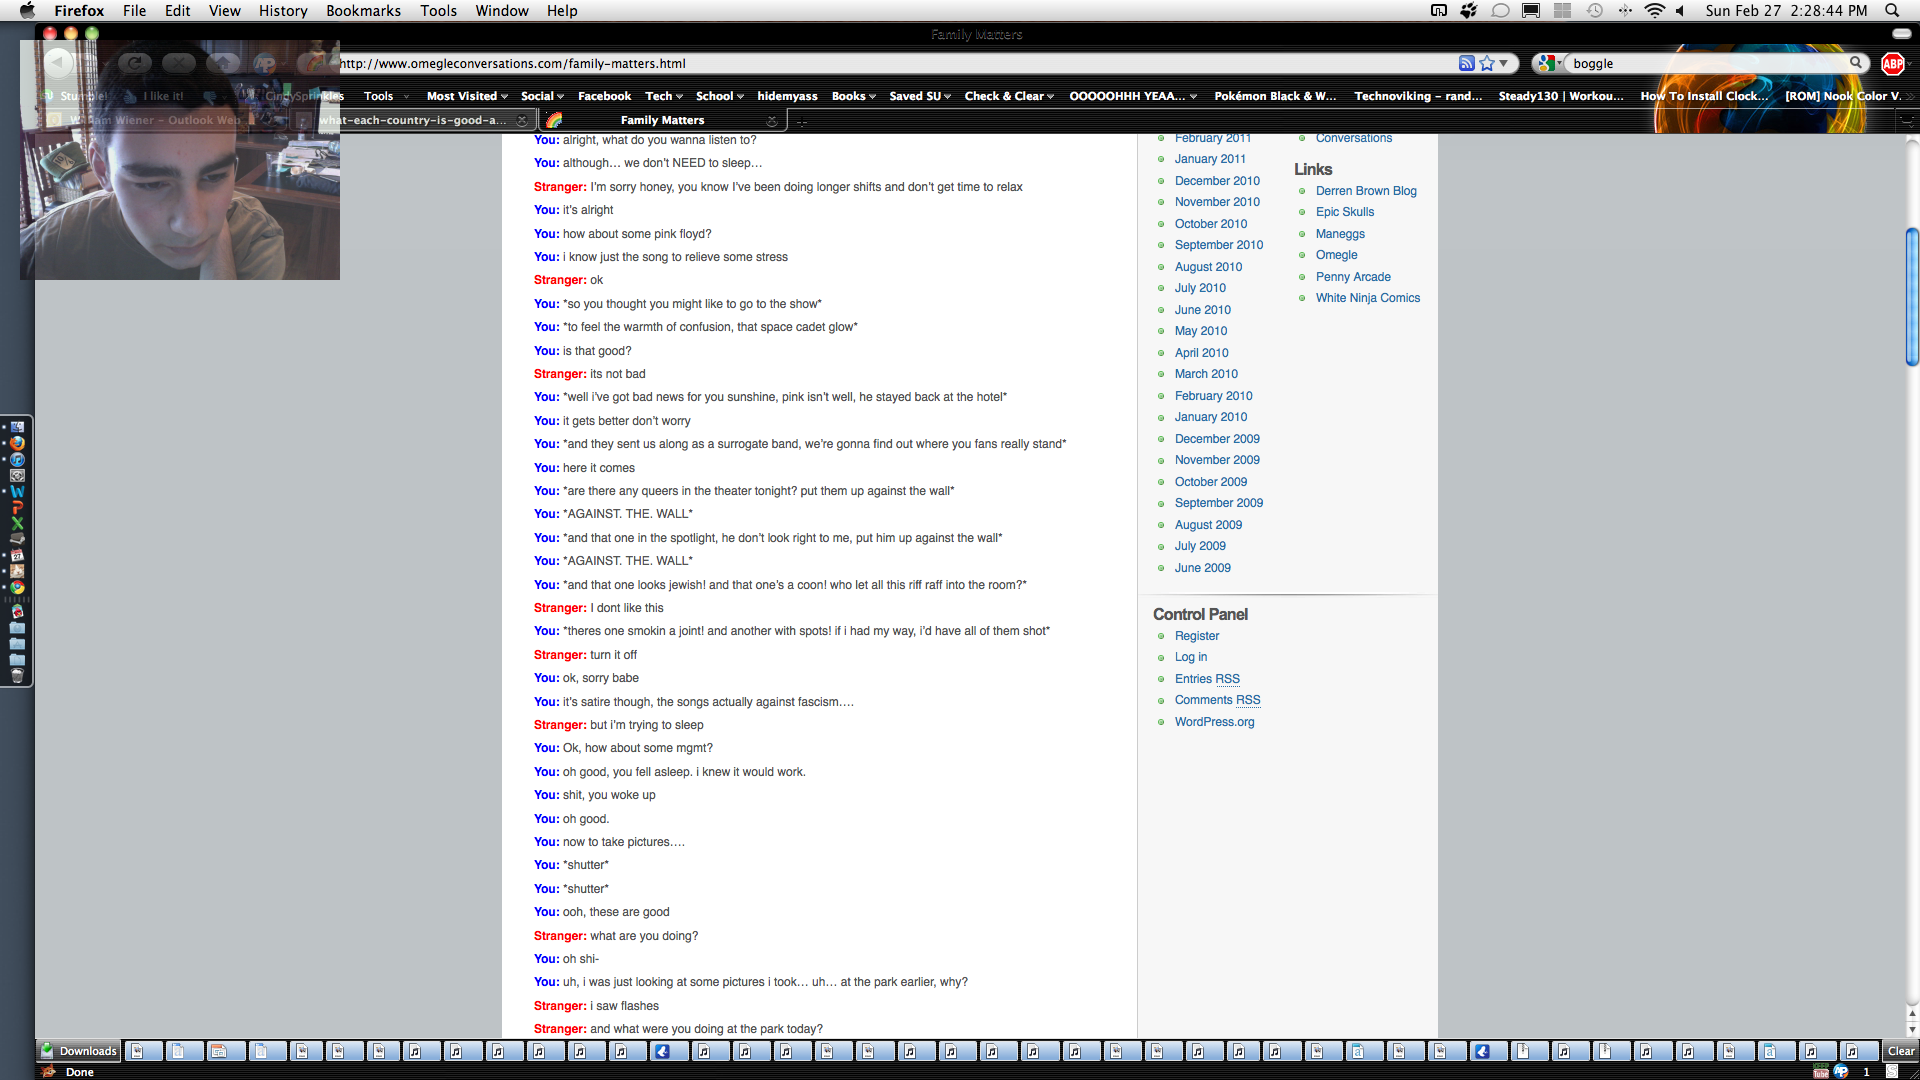The image size is (1920, 1080).
Task: Click the page vertical scrollbar thumb
Action: point(1912,297)
